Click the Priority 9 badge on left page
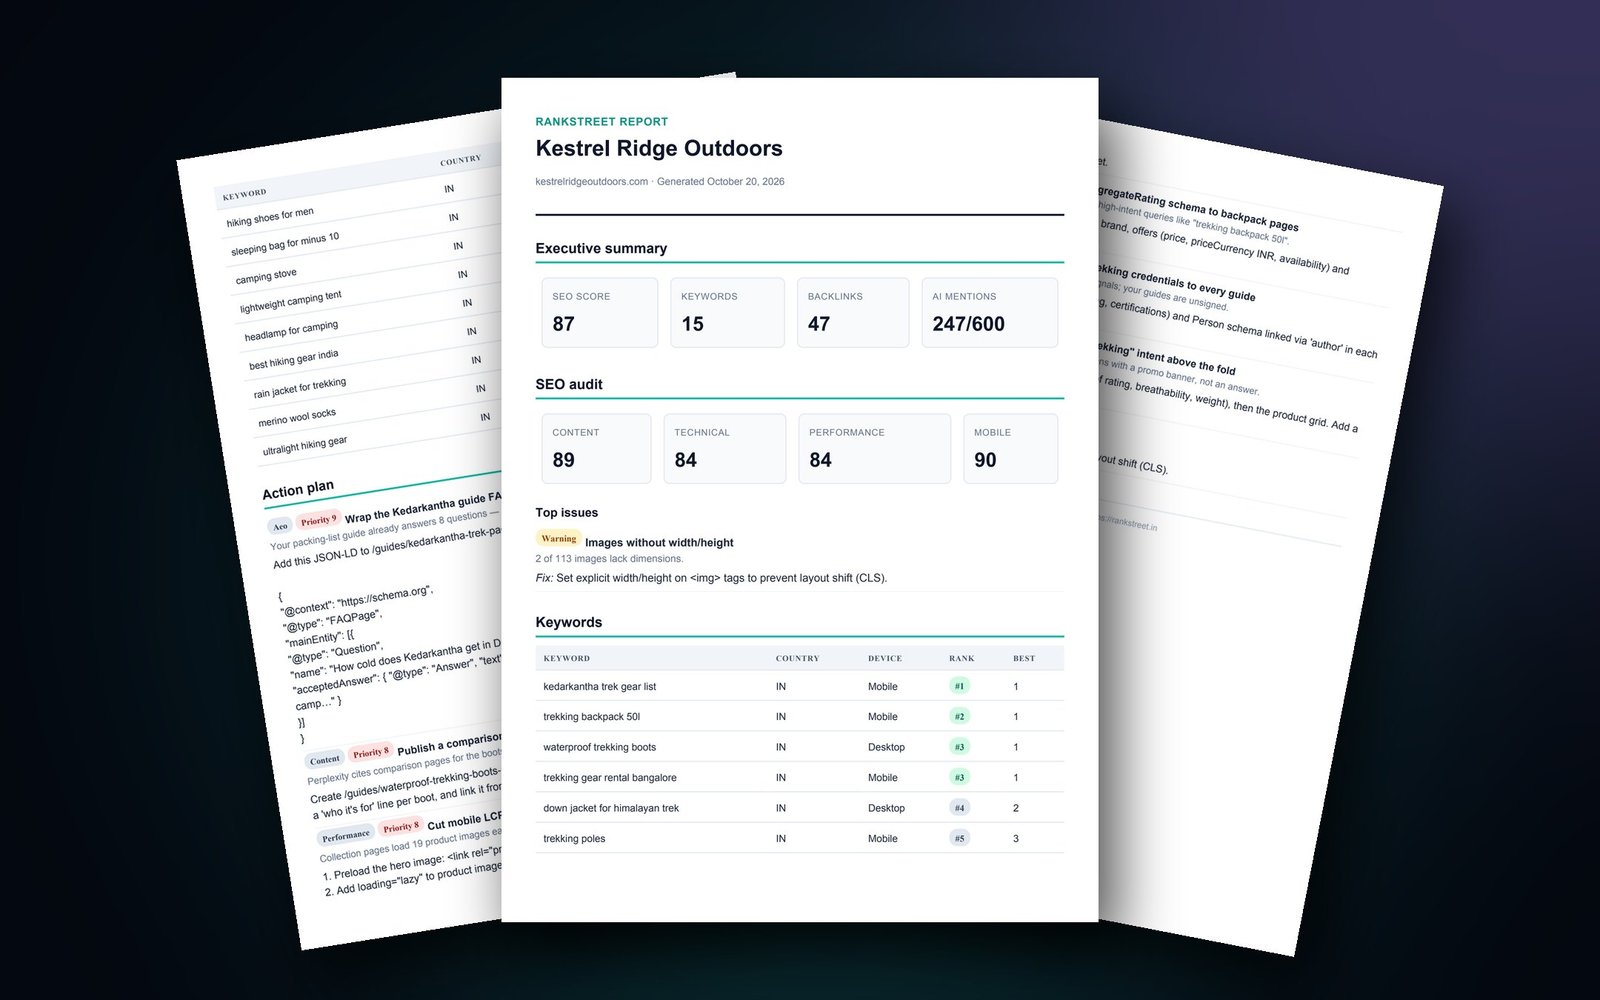The image size is (1600, 1000). pyautogui.click(x=319, y=520)
